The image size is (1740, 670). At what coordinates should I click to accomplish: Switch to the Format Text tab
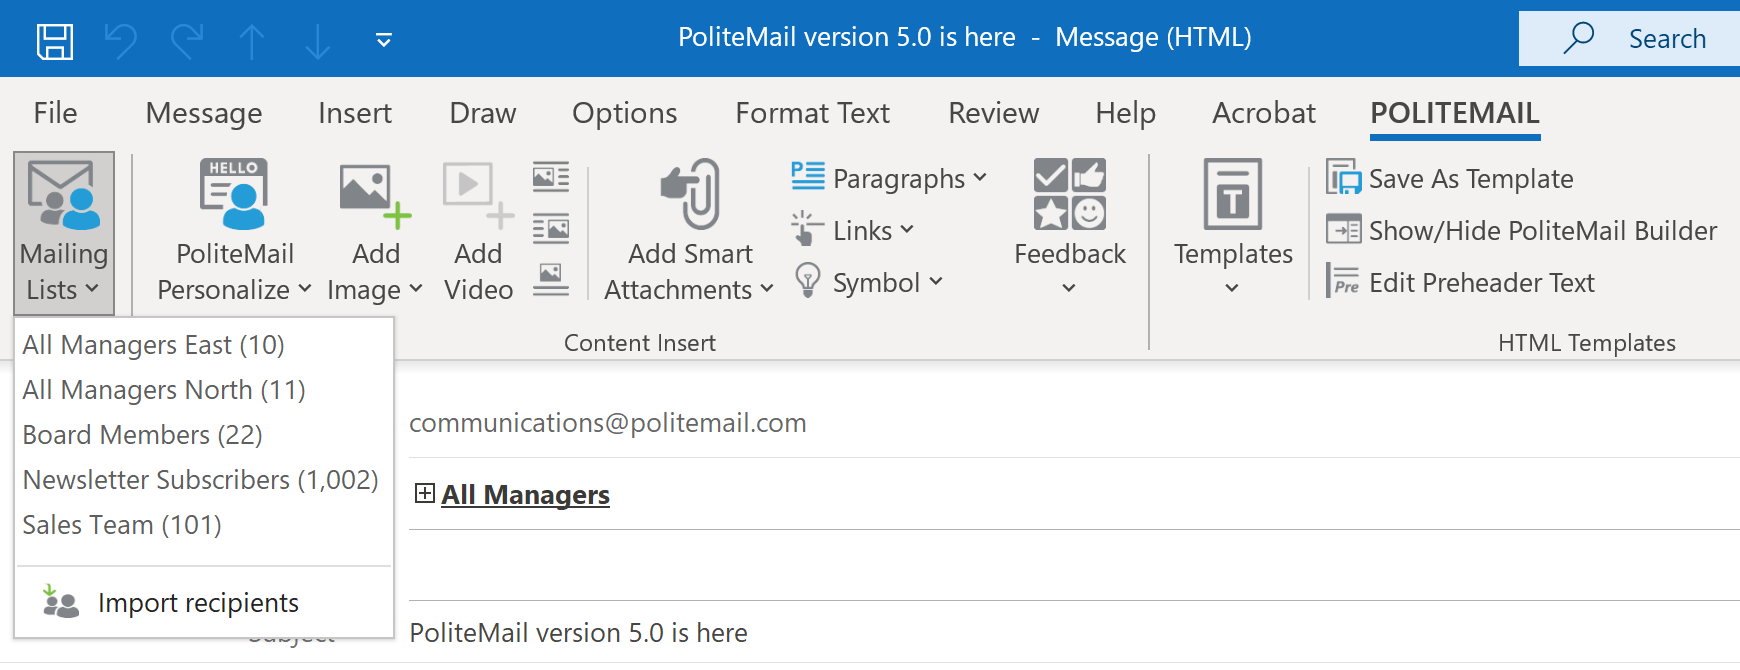(812, 113)
